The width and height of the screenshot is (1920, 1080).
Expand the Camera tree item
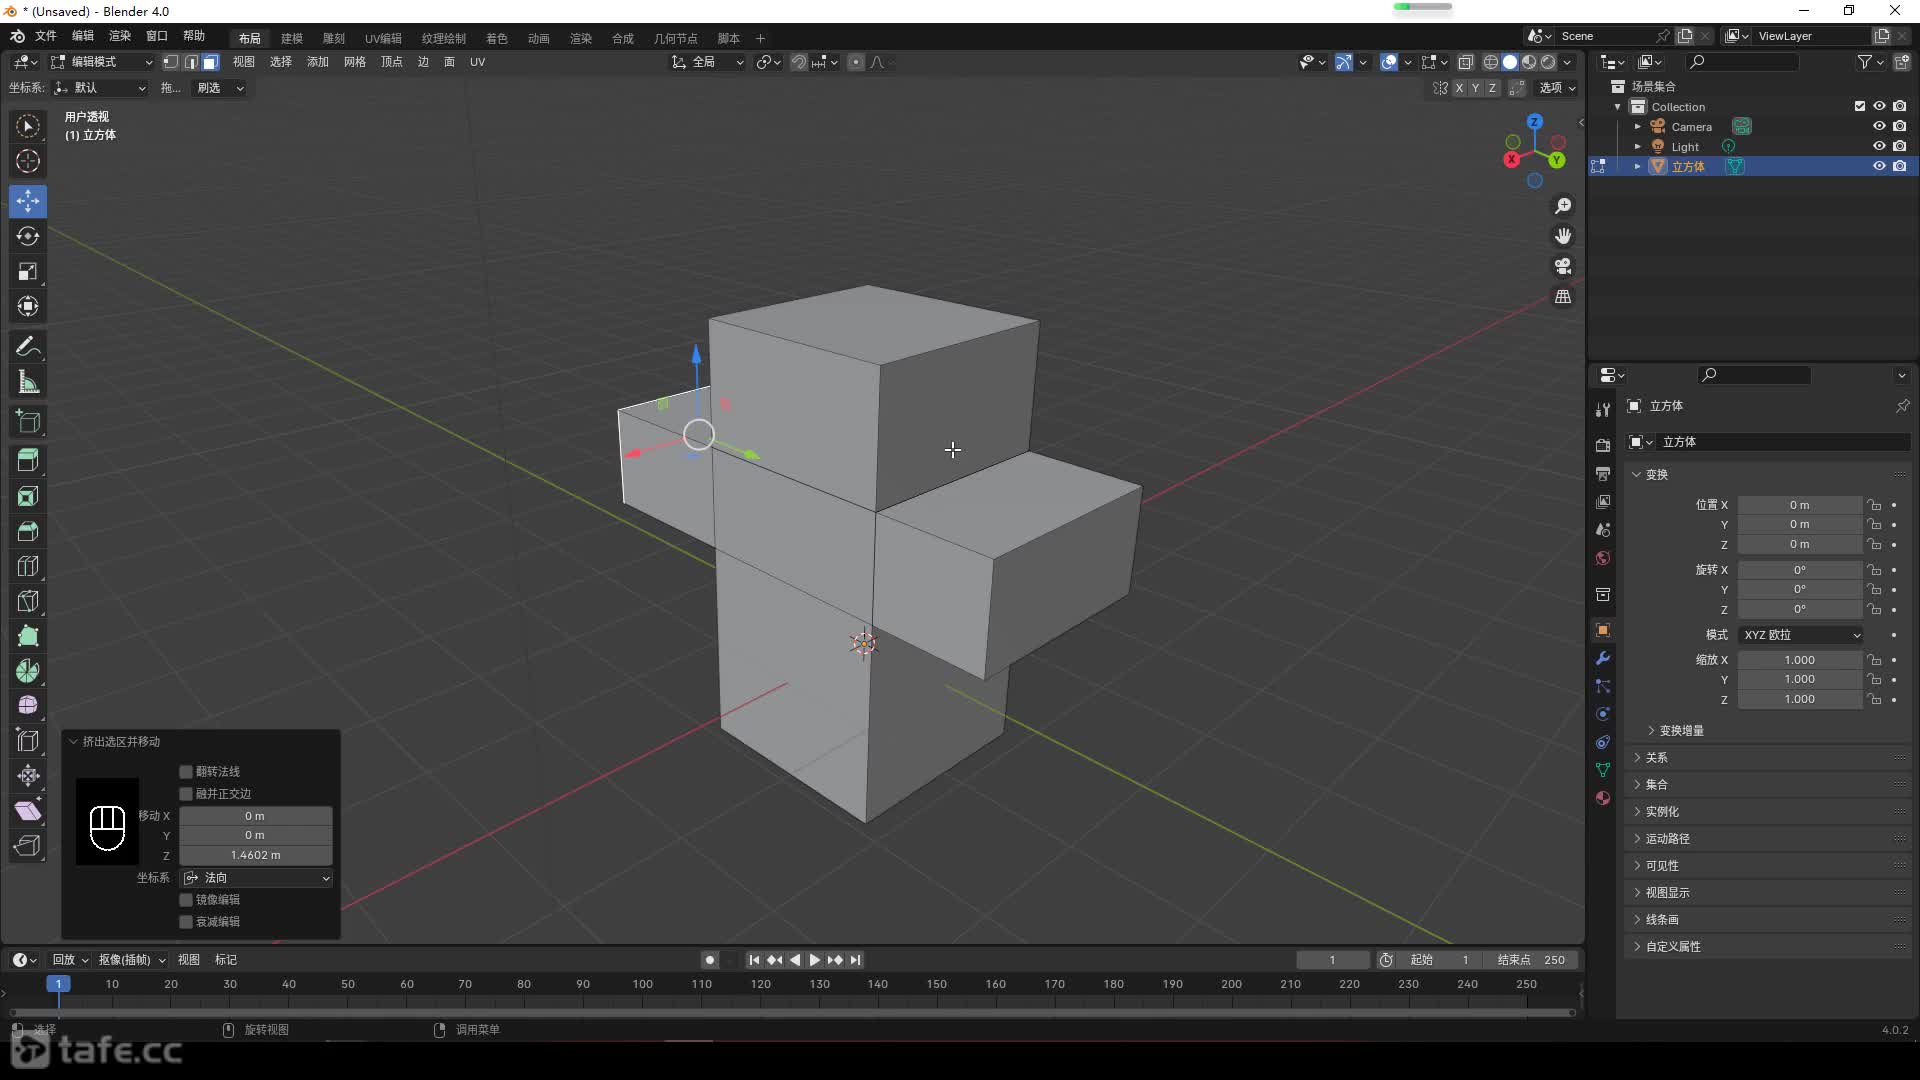coord(1637,127)
